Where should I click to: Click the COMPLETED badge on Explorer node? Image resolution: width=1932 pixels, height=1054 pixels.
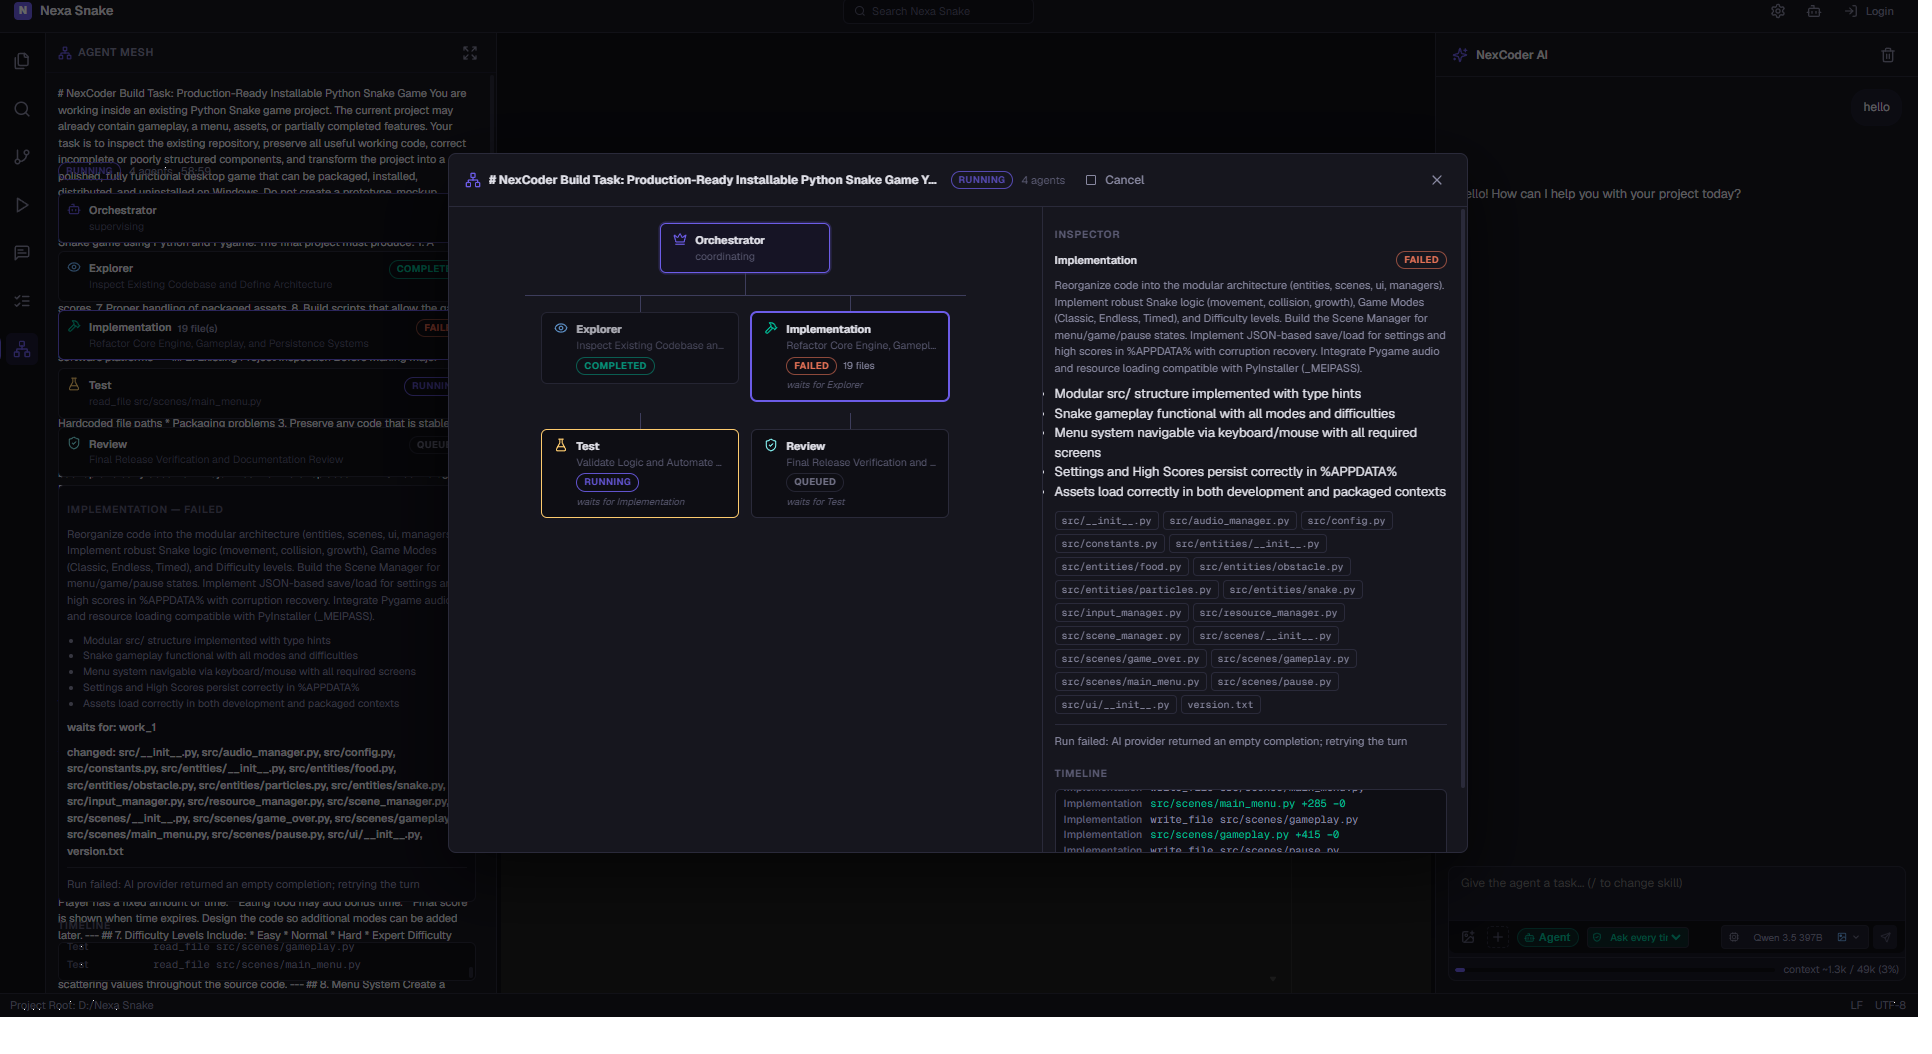pyautogui.click(x=615, y=366)
